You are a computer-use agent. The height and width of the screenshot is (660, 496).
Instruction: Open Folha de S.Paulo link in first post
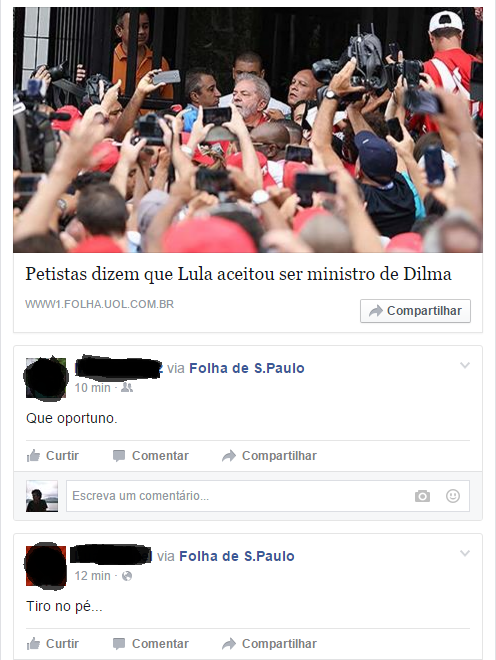(x=247, y=368)
